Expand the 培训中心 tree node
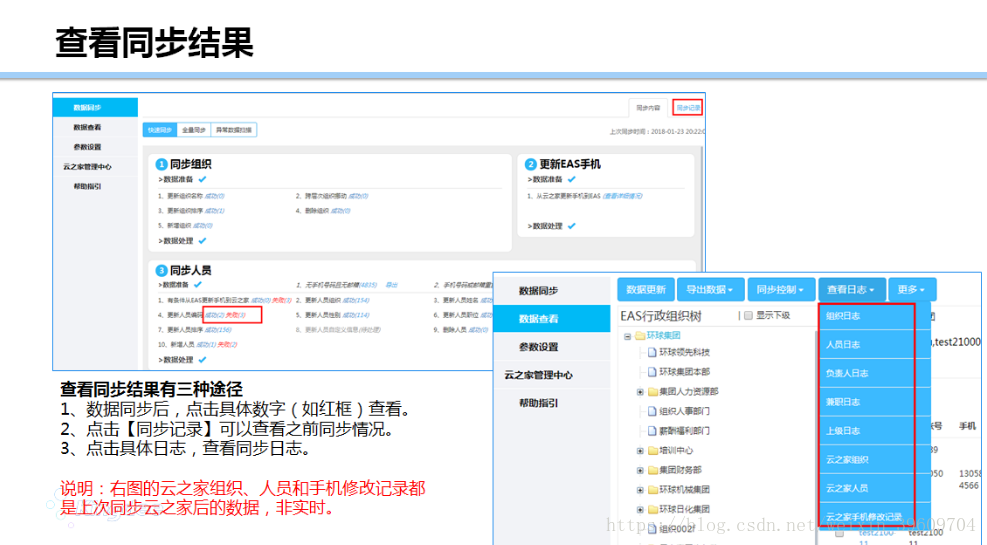 640,451
